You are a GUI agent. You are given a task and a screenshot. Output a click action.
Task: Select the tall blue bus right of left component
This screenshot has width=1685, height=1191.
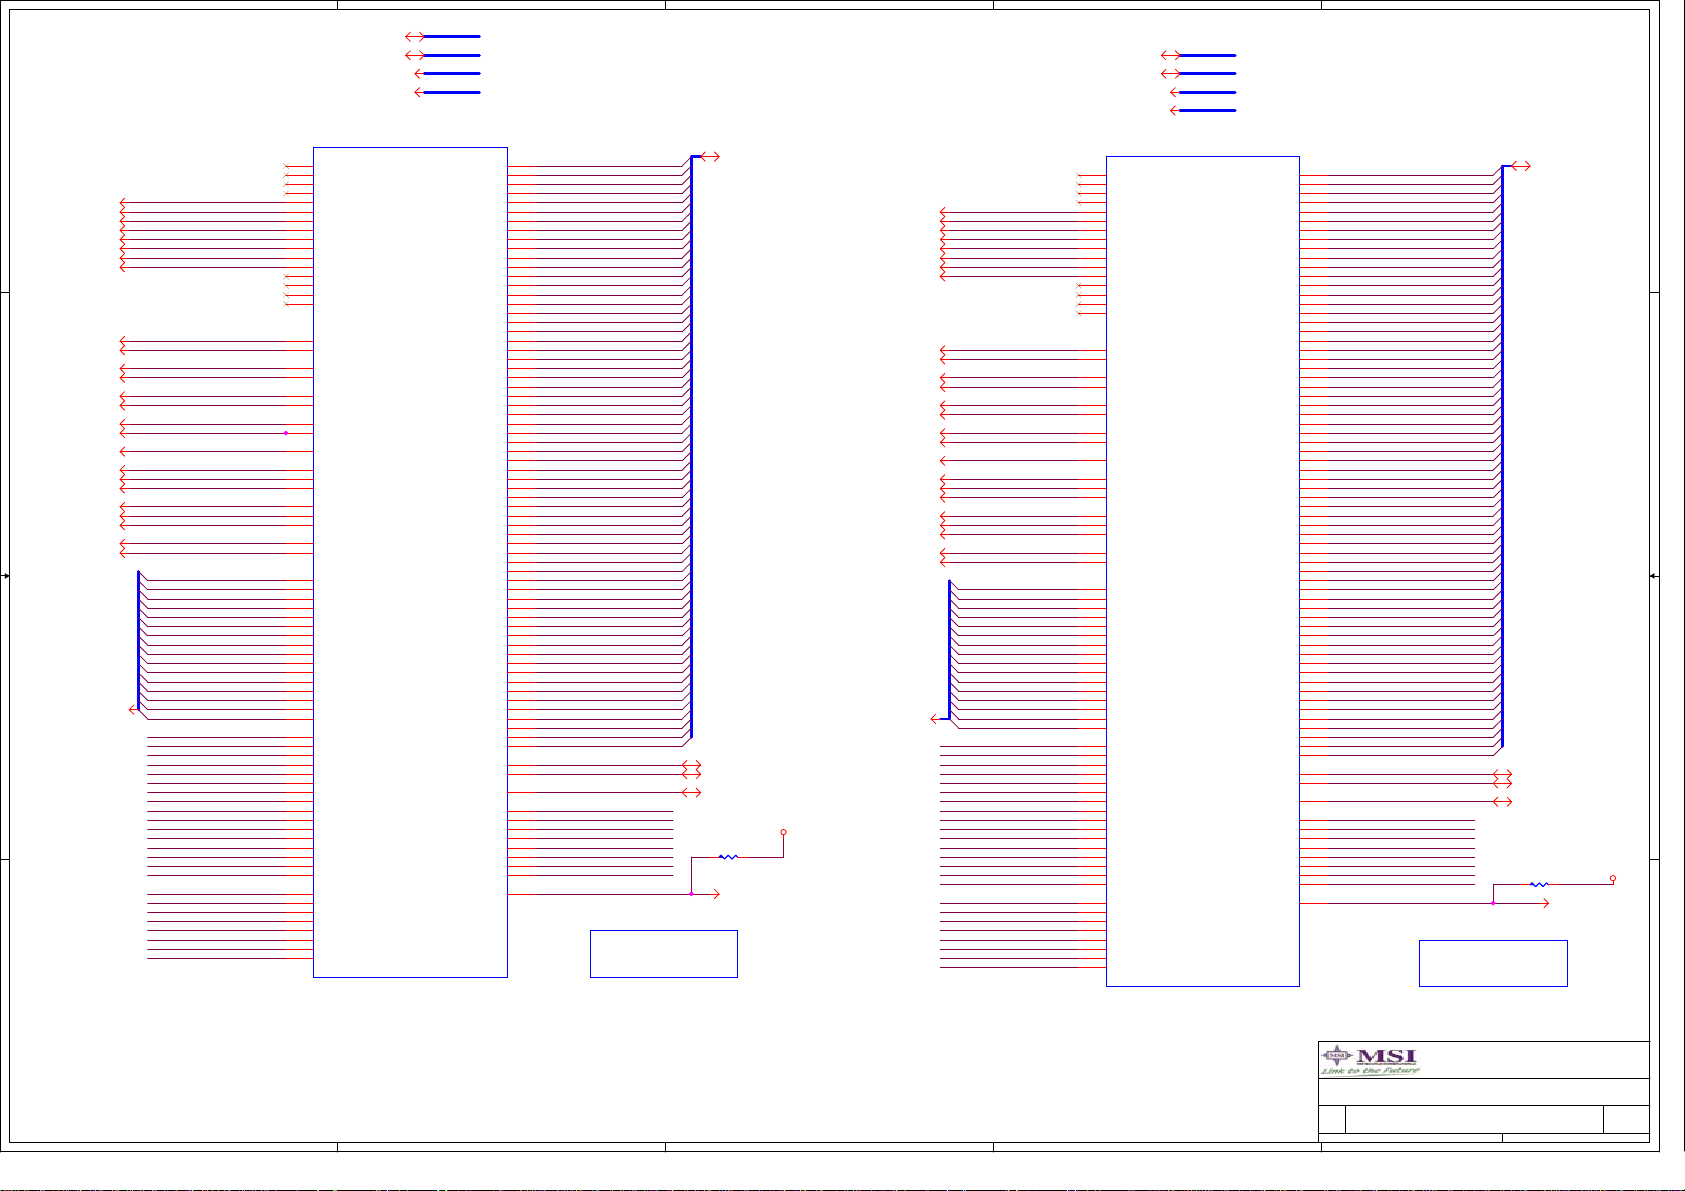pyautogui.click(x=691, y=447)
